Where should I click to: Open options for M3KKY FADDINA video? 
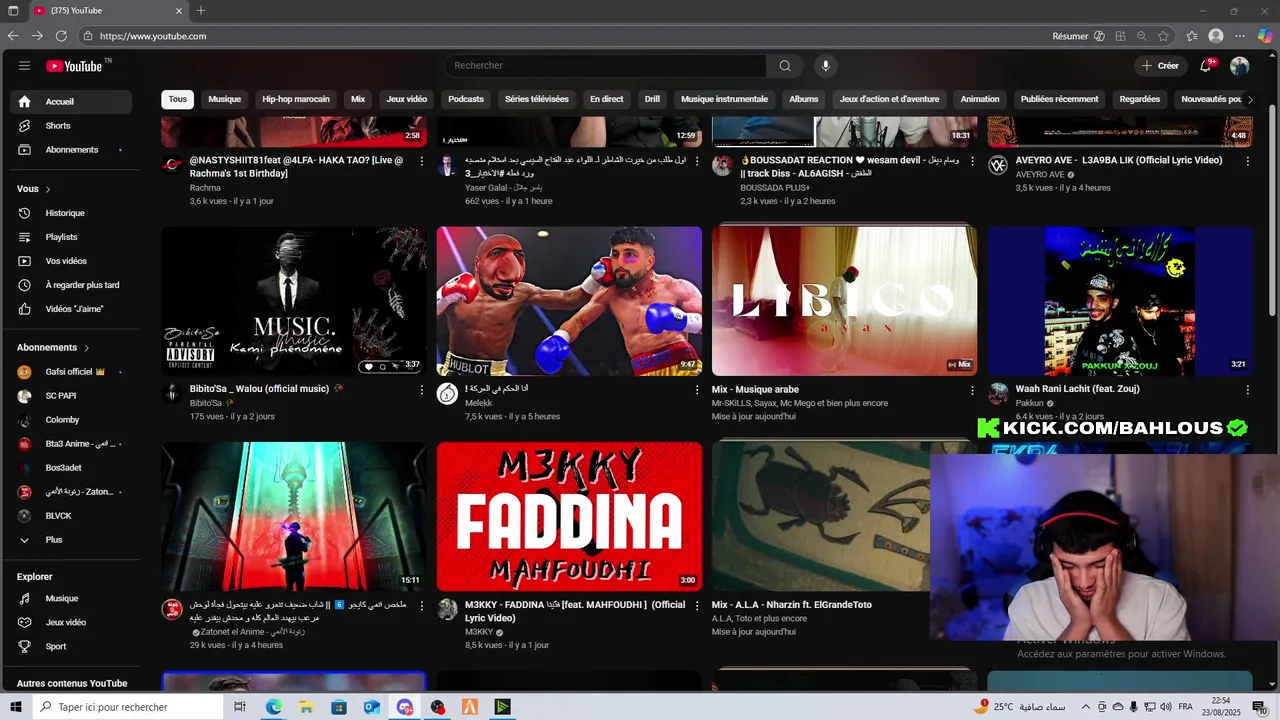point(697,606)
